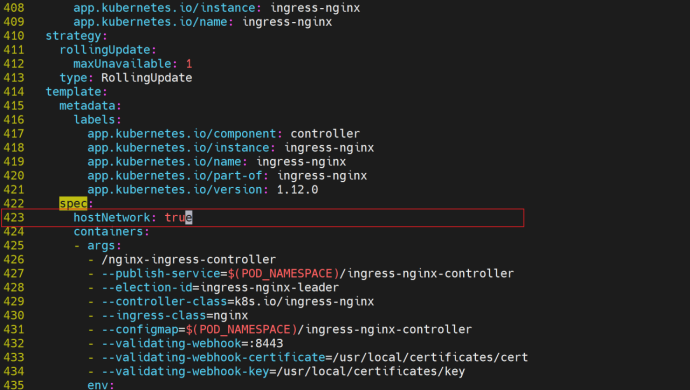
Task: Click app.kubernetes.io/version key on line 421
Action: click(x=175, y=190)
